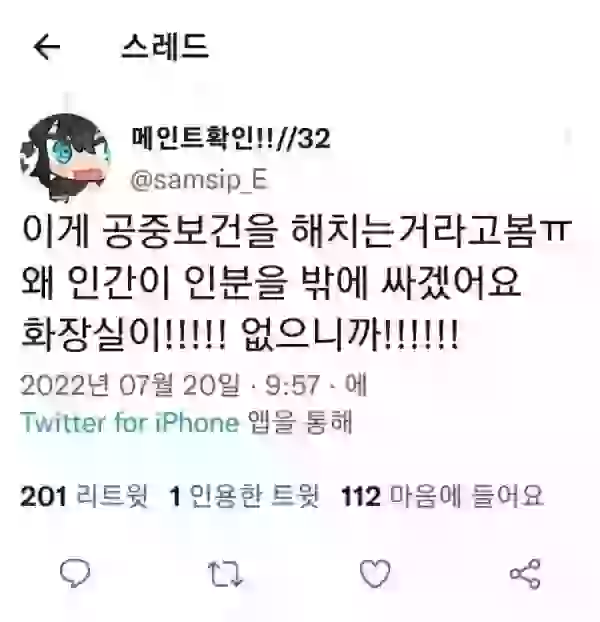This screenshot has width=600, height=622.
Task: Open the @samsip_E handle
Action: pyautogui.click(x=199, y=180)
